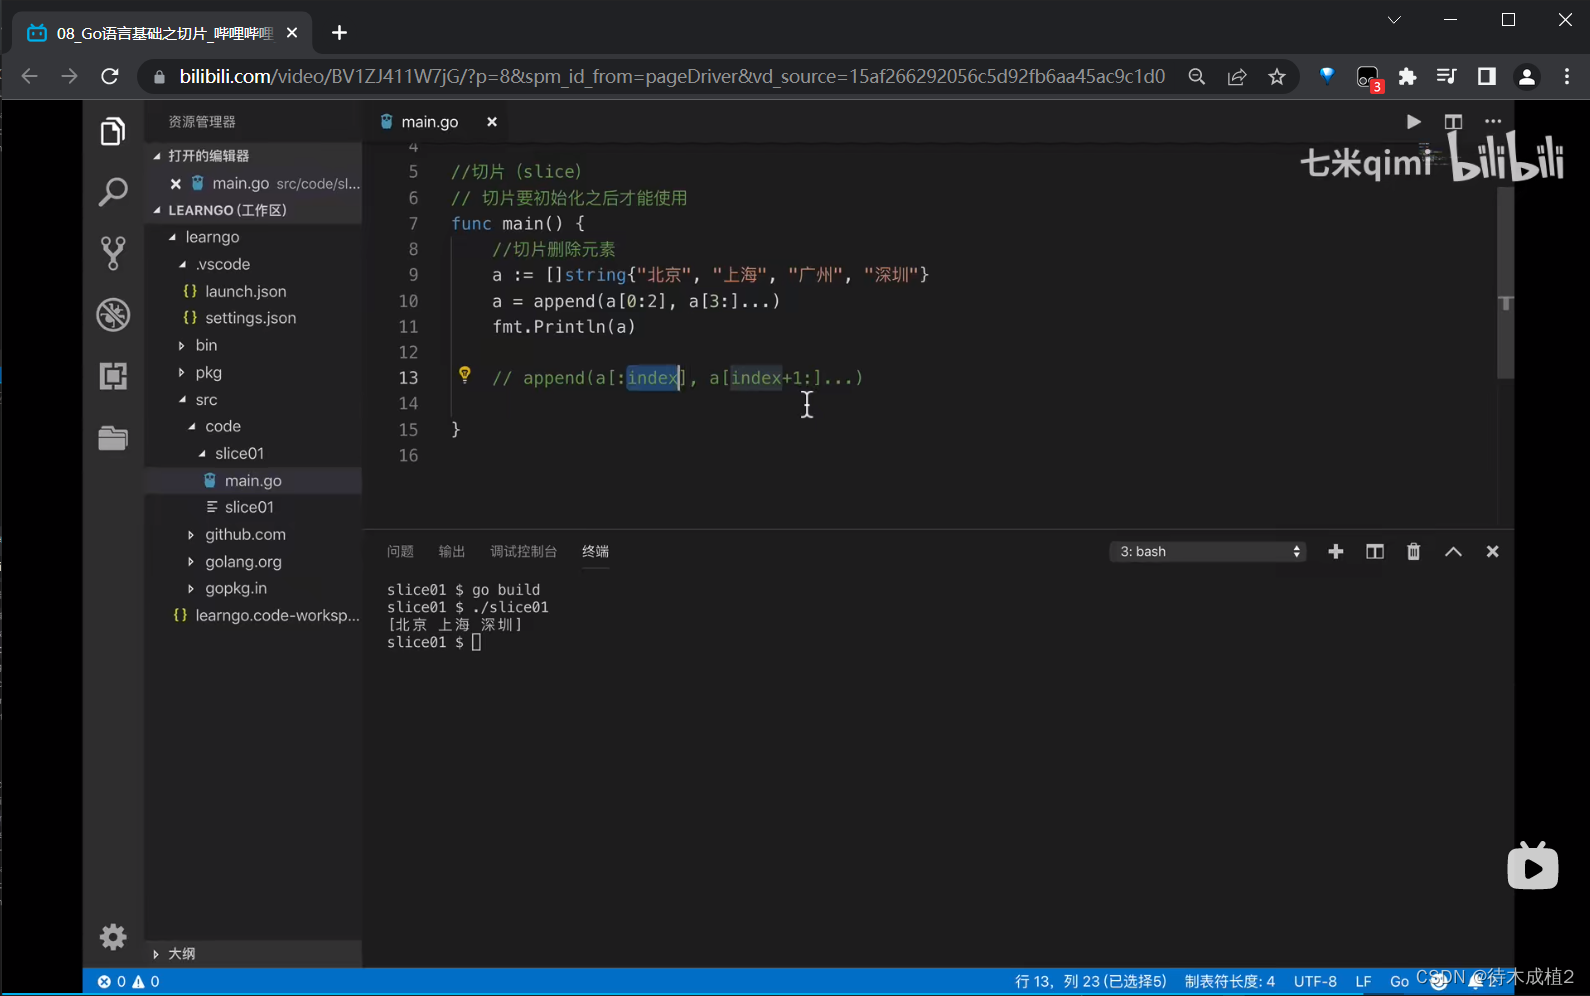Image resolution: width=1590 pixels, height=996 pixels.
Task: Expand the 大纲 outline section
Action: click(253, 954)
